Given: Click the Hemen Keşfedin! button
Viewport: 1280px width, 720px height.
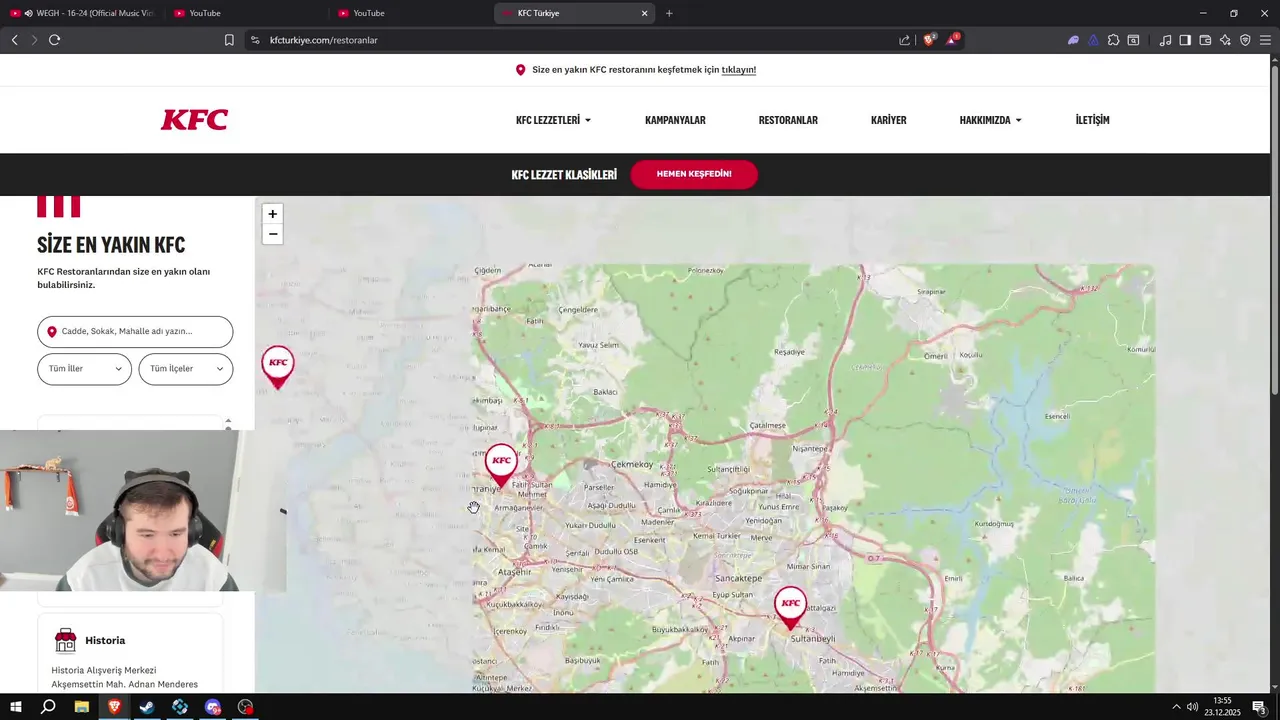Looking at the screenshot, I should (694, 174).
